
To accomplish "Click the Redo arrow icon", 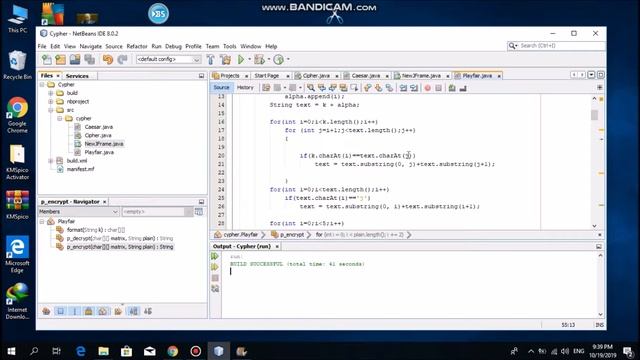I will click(x=122, y=60).
